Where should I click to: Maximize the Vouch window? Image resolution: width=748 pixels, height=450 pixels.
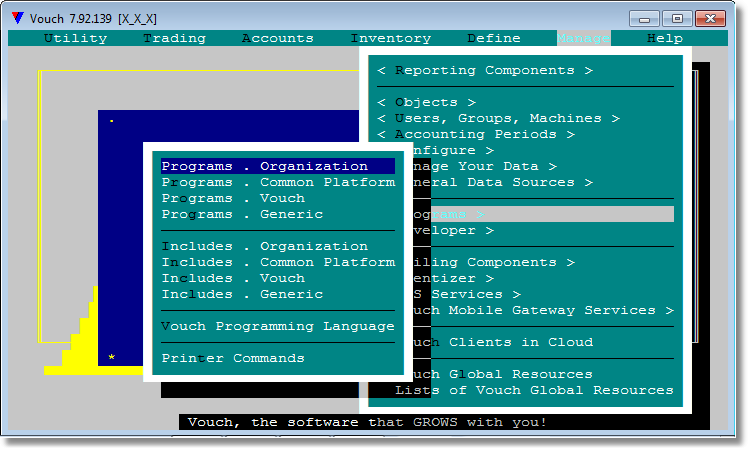pos(677,19)
